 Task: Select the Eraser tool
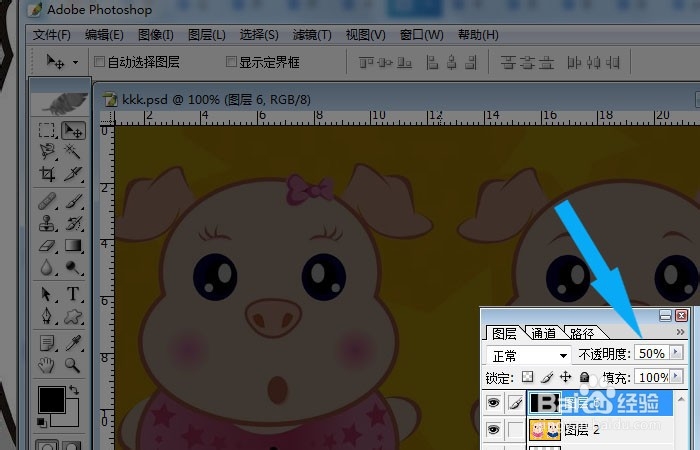(47, 245)
